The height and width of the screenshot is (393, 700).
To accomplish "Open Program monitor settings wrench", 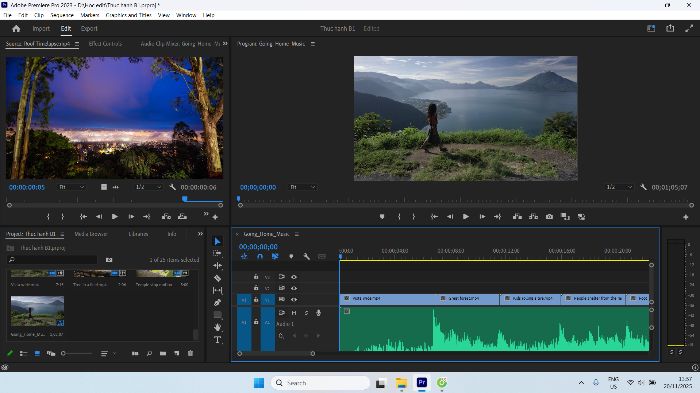I will 643,187.
